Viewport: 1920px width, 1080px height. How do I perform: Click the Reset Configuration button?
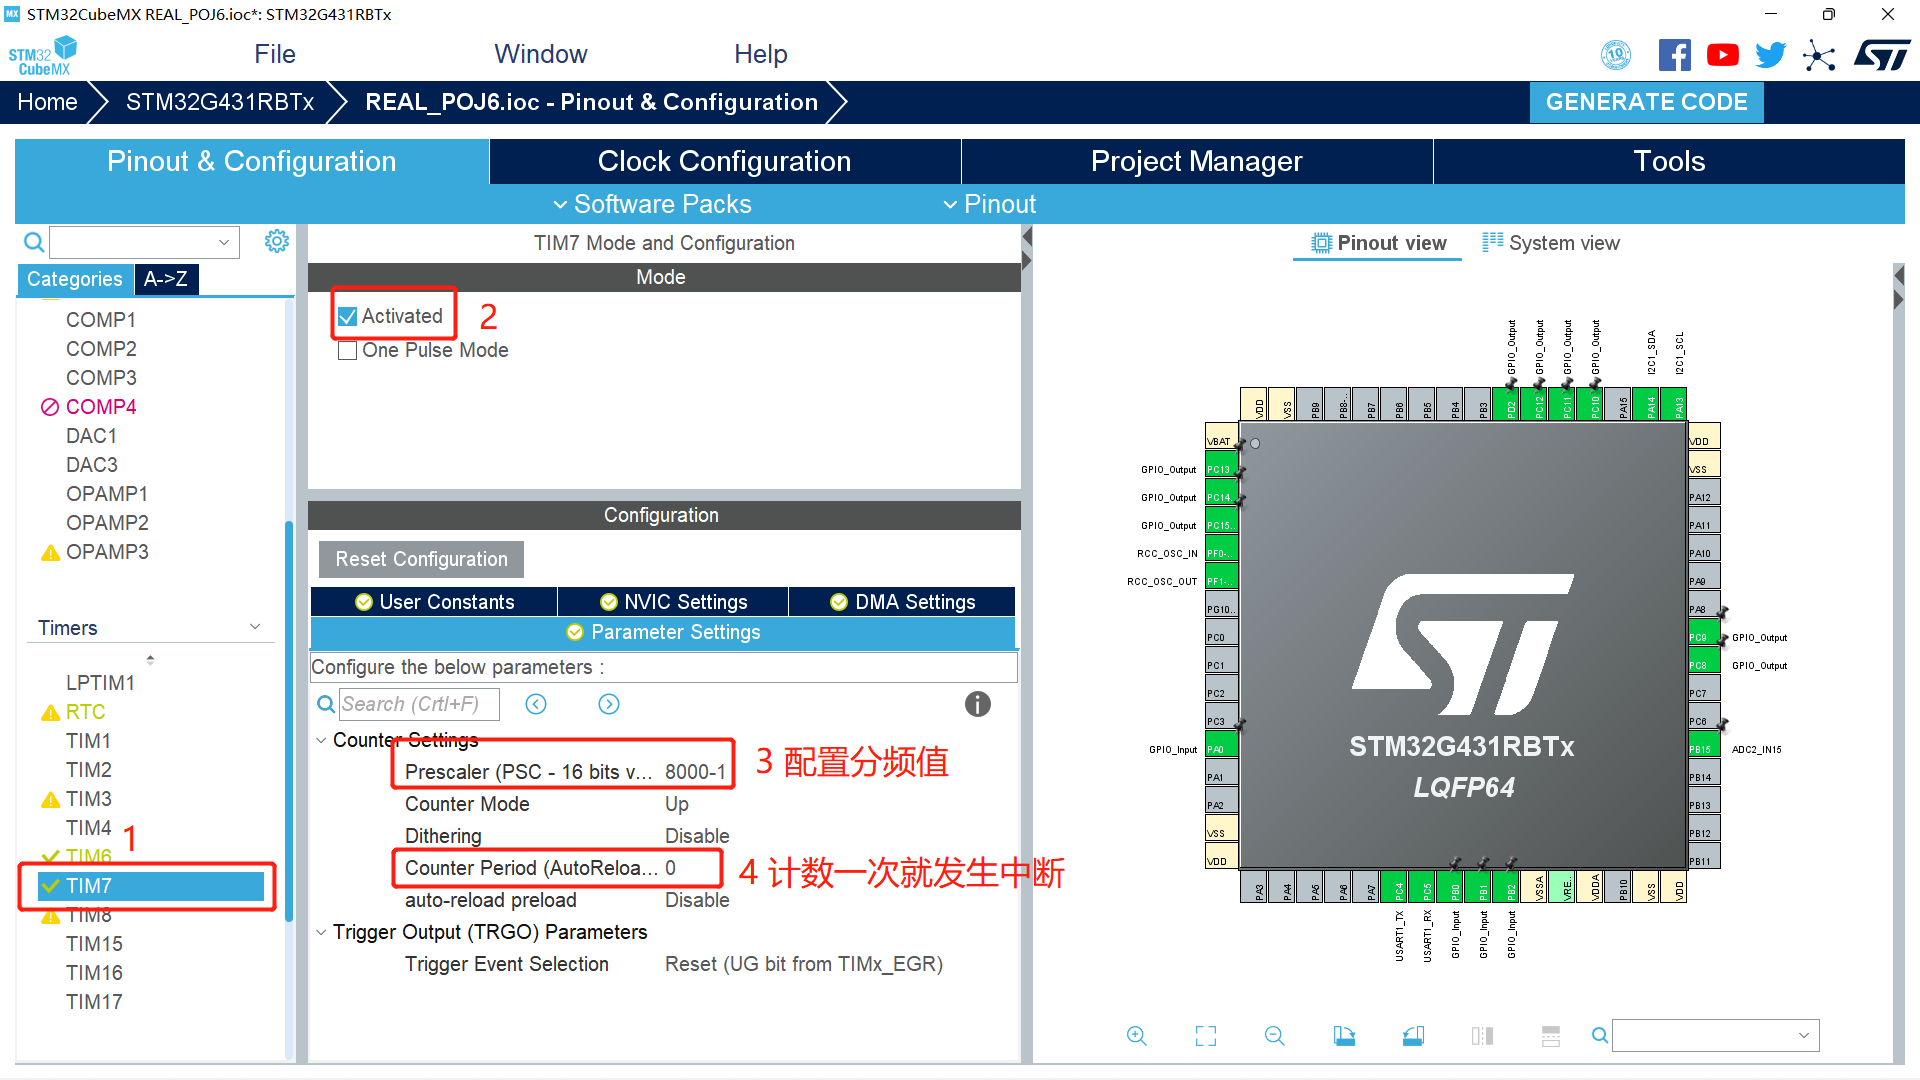pyautogui.click(x=421, y=559)
